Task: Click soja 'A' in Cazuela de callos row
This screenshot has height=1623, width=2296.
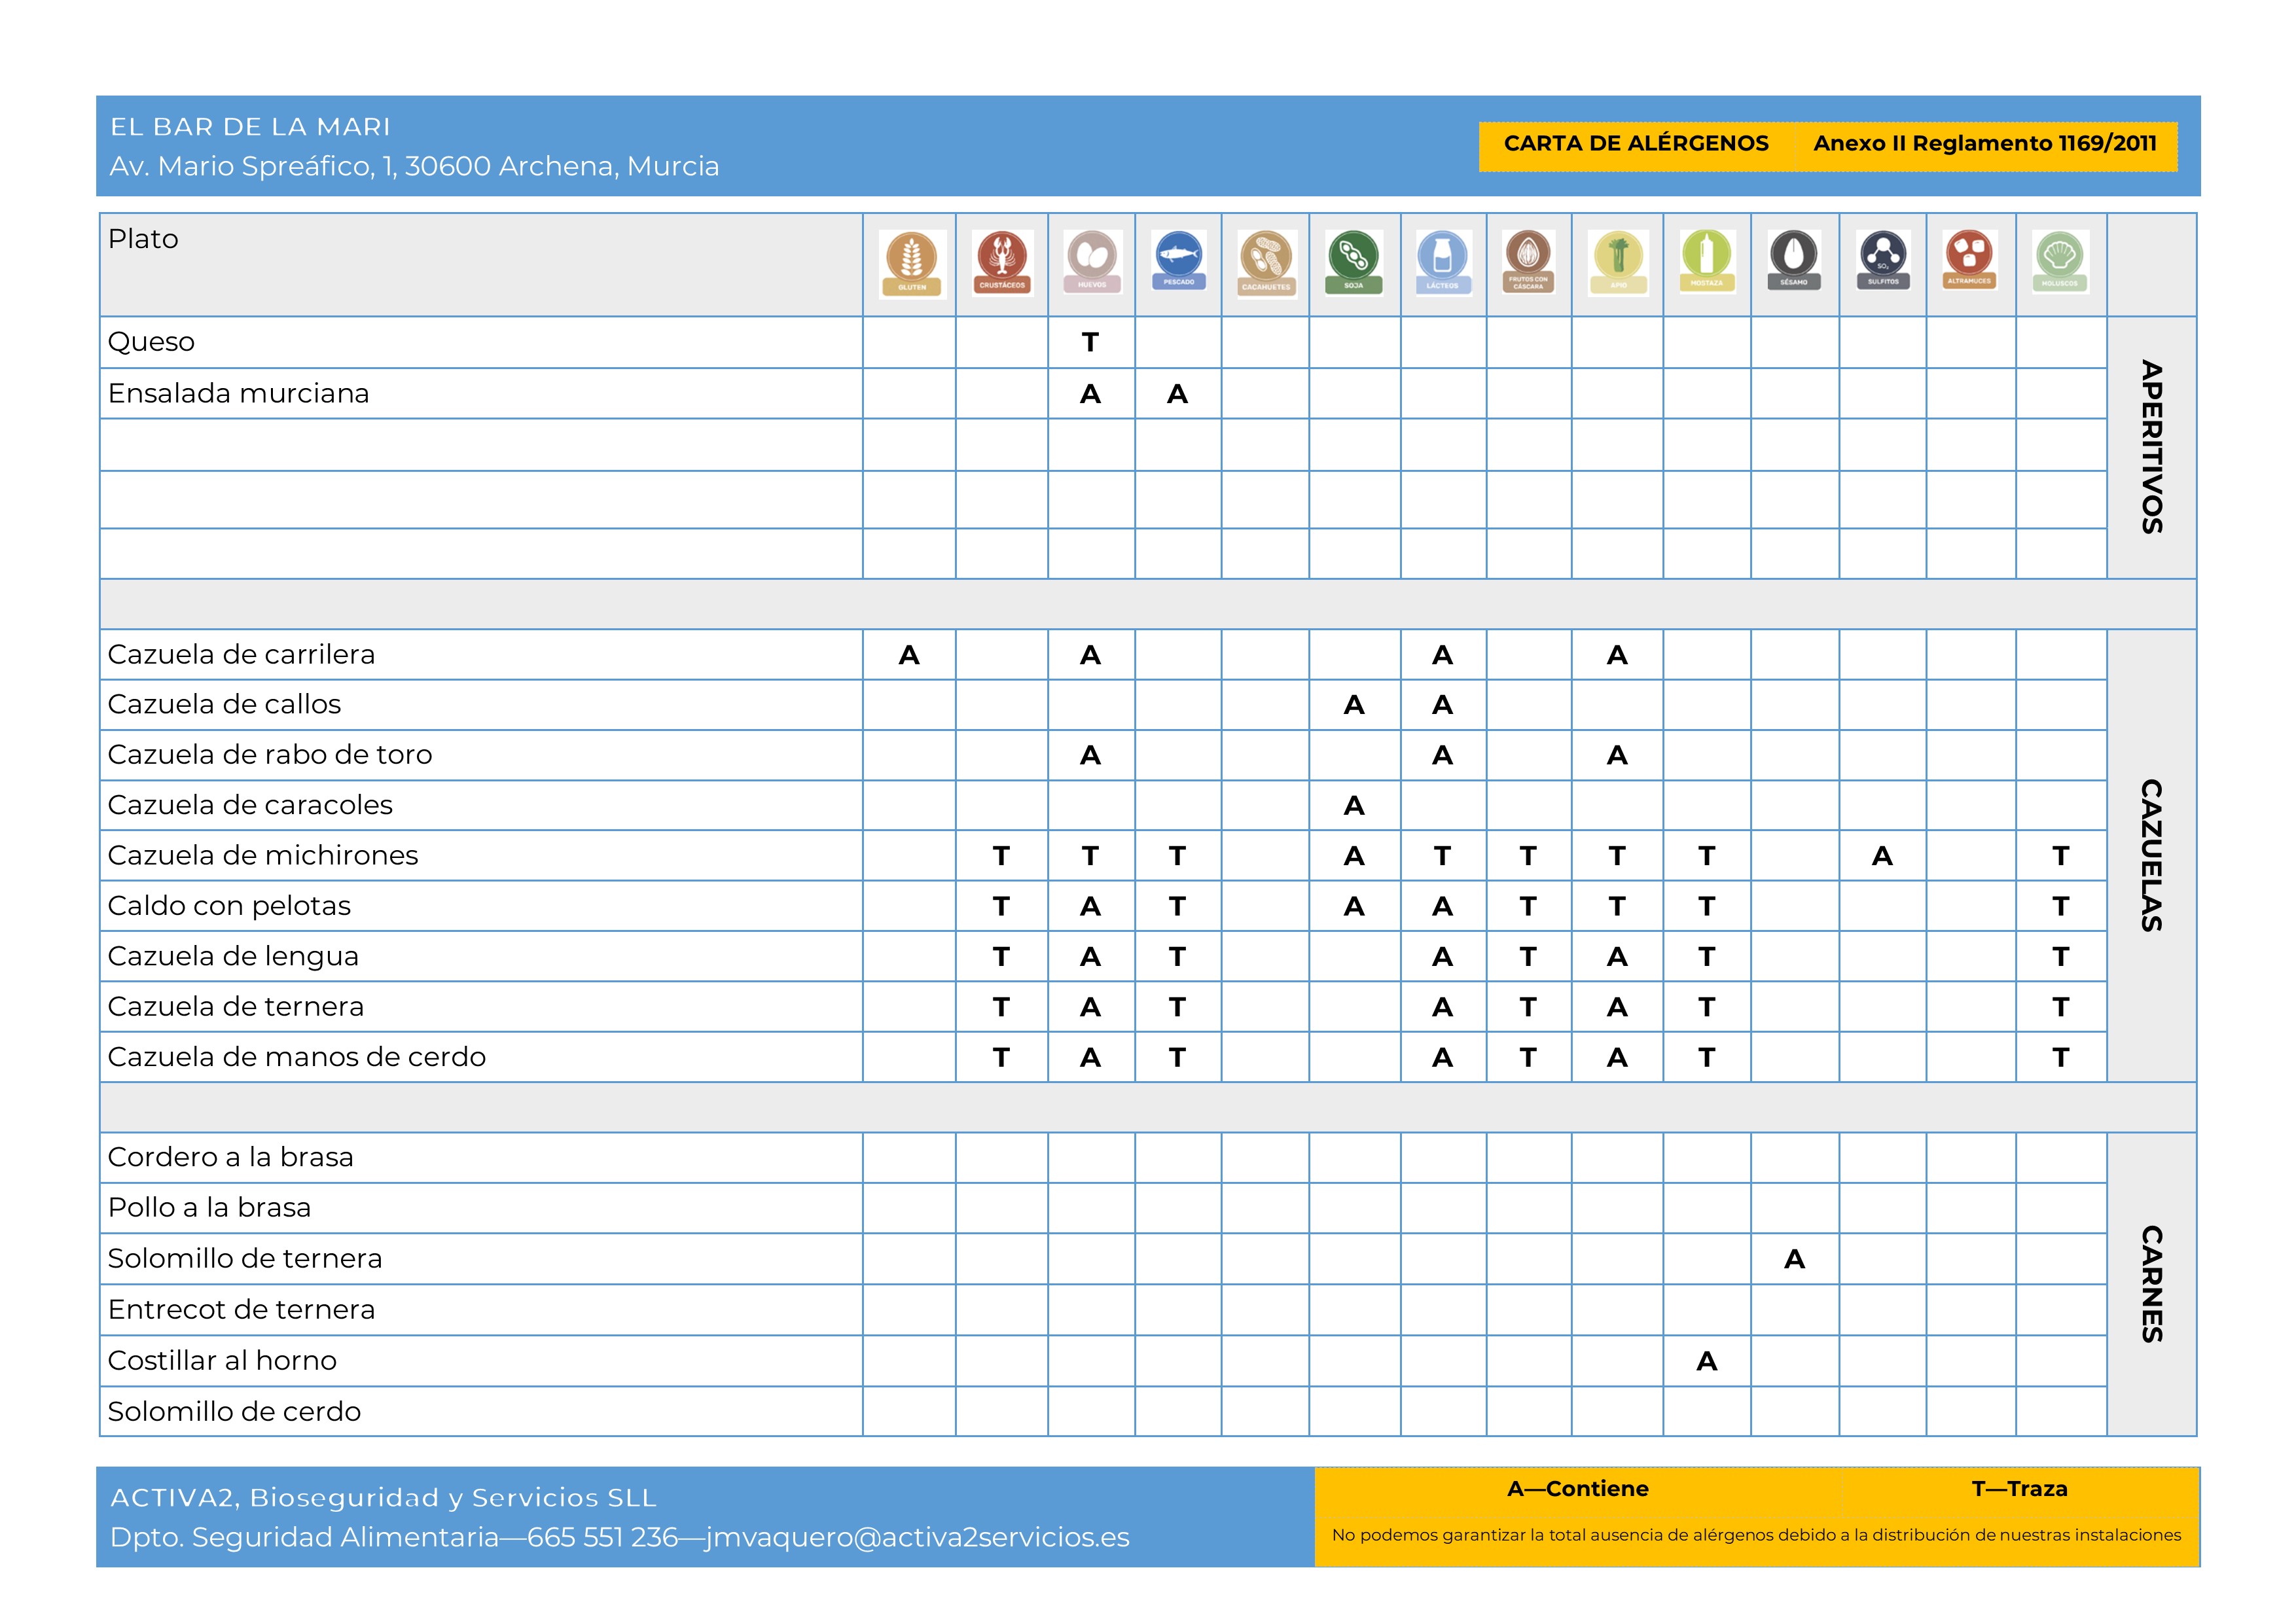Action: click(1354, 705)
